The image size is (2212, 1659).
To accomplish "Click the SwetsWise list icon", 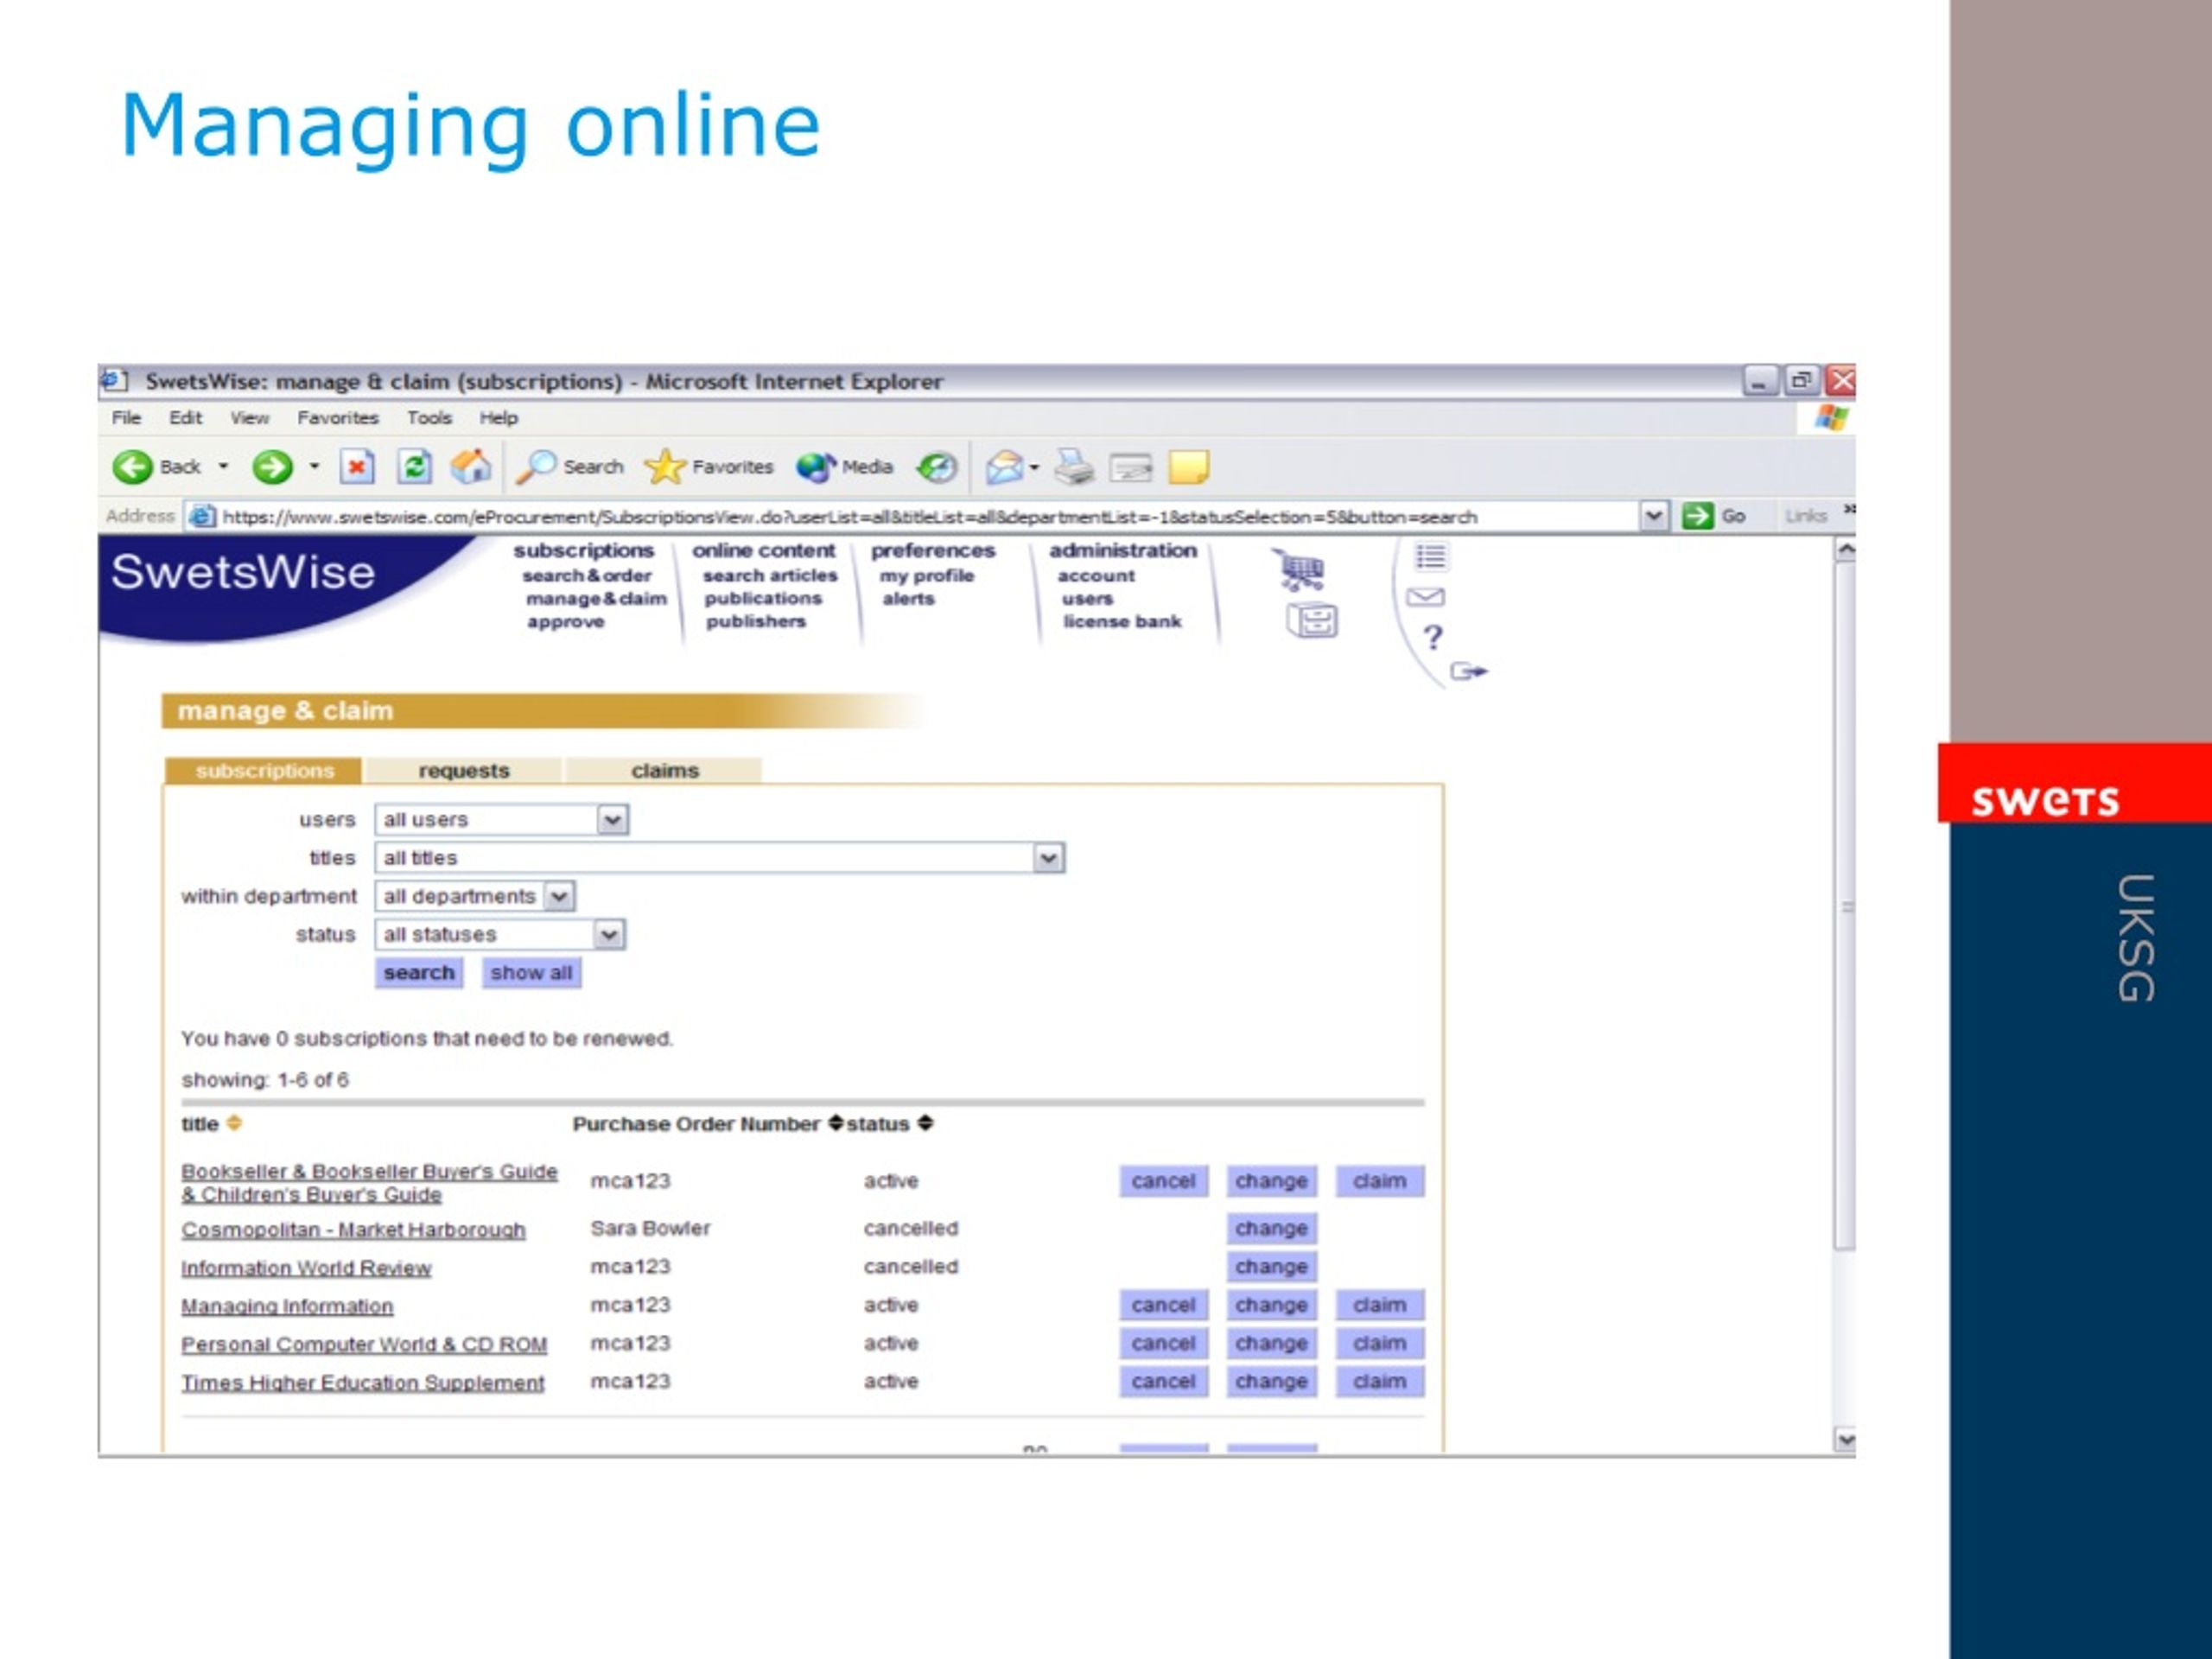I will coord(1430,557).
